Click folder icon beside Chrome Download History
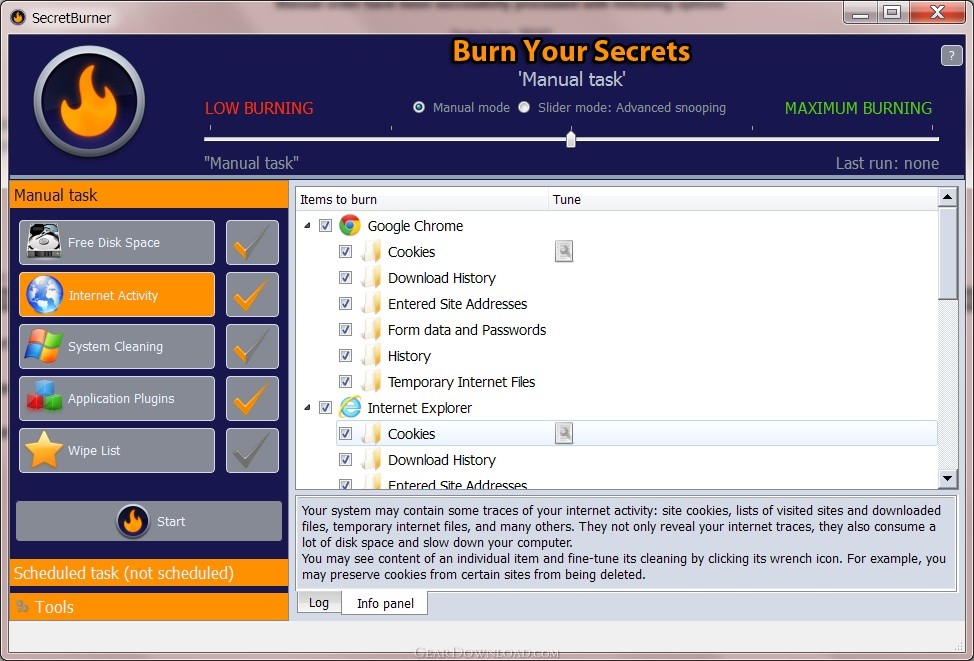 [371, 278]
